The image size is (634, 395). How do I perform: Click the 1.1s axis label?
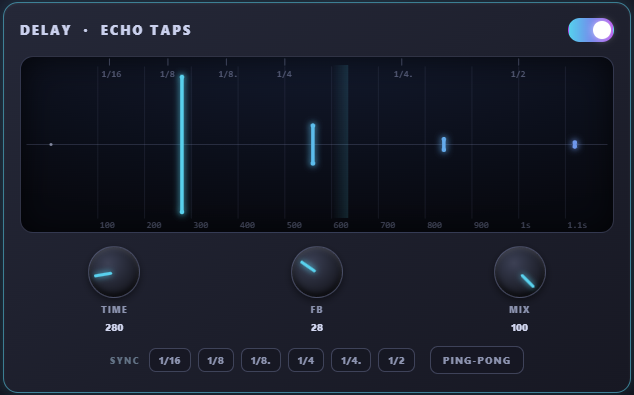(x=577, y=225)
